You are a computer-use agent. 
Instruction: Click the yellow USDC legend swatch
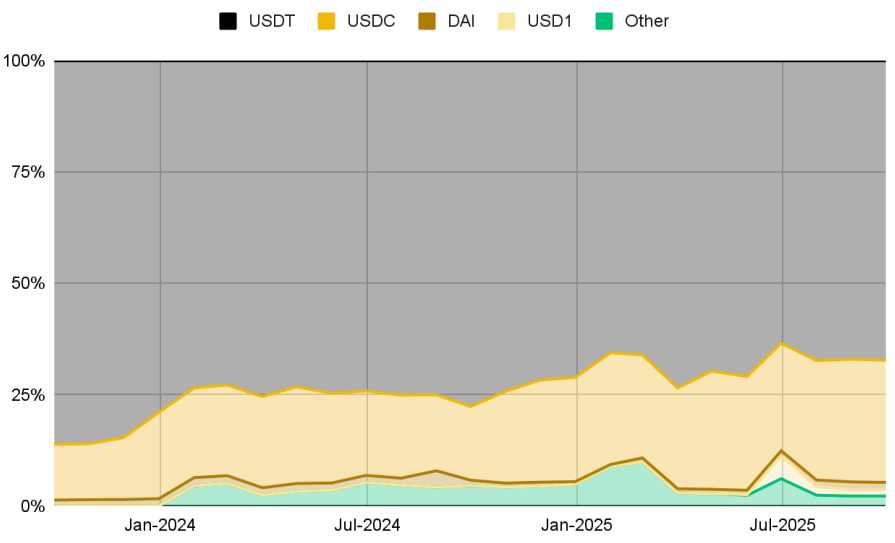point(325,21)
